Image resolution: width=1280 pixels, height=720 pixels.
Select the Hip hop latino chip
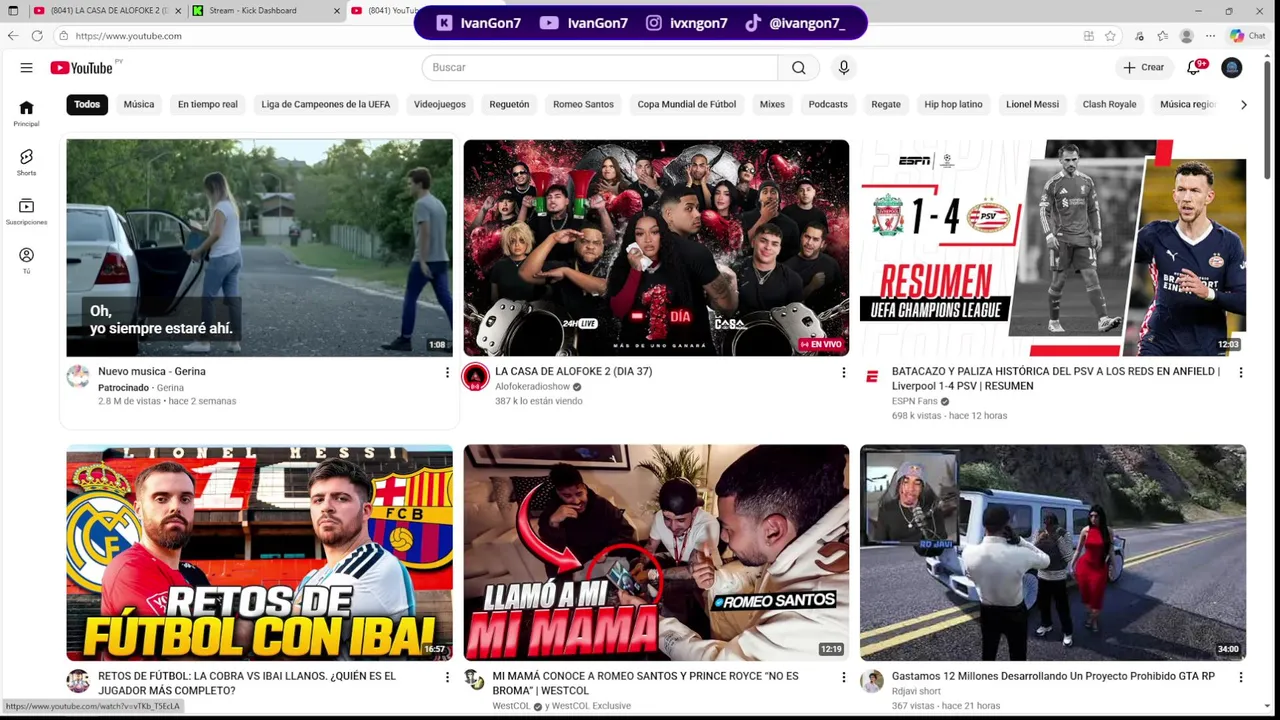pyautogui.click(x=953, y=104)
